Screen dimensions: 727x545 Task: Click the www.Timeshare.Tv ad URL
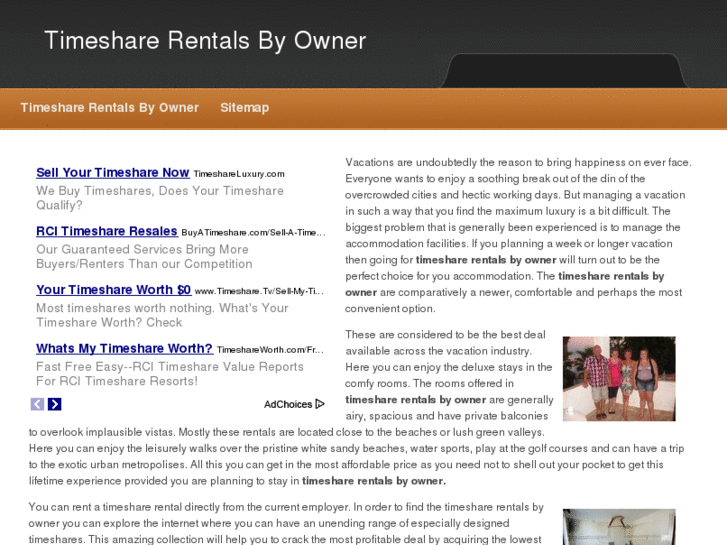(259, 291)
